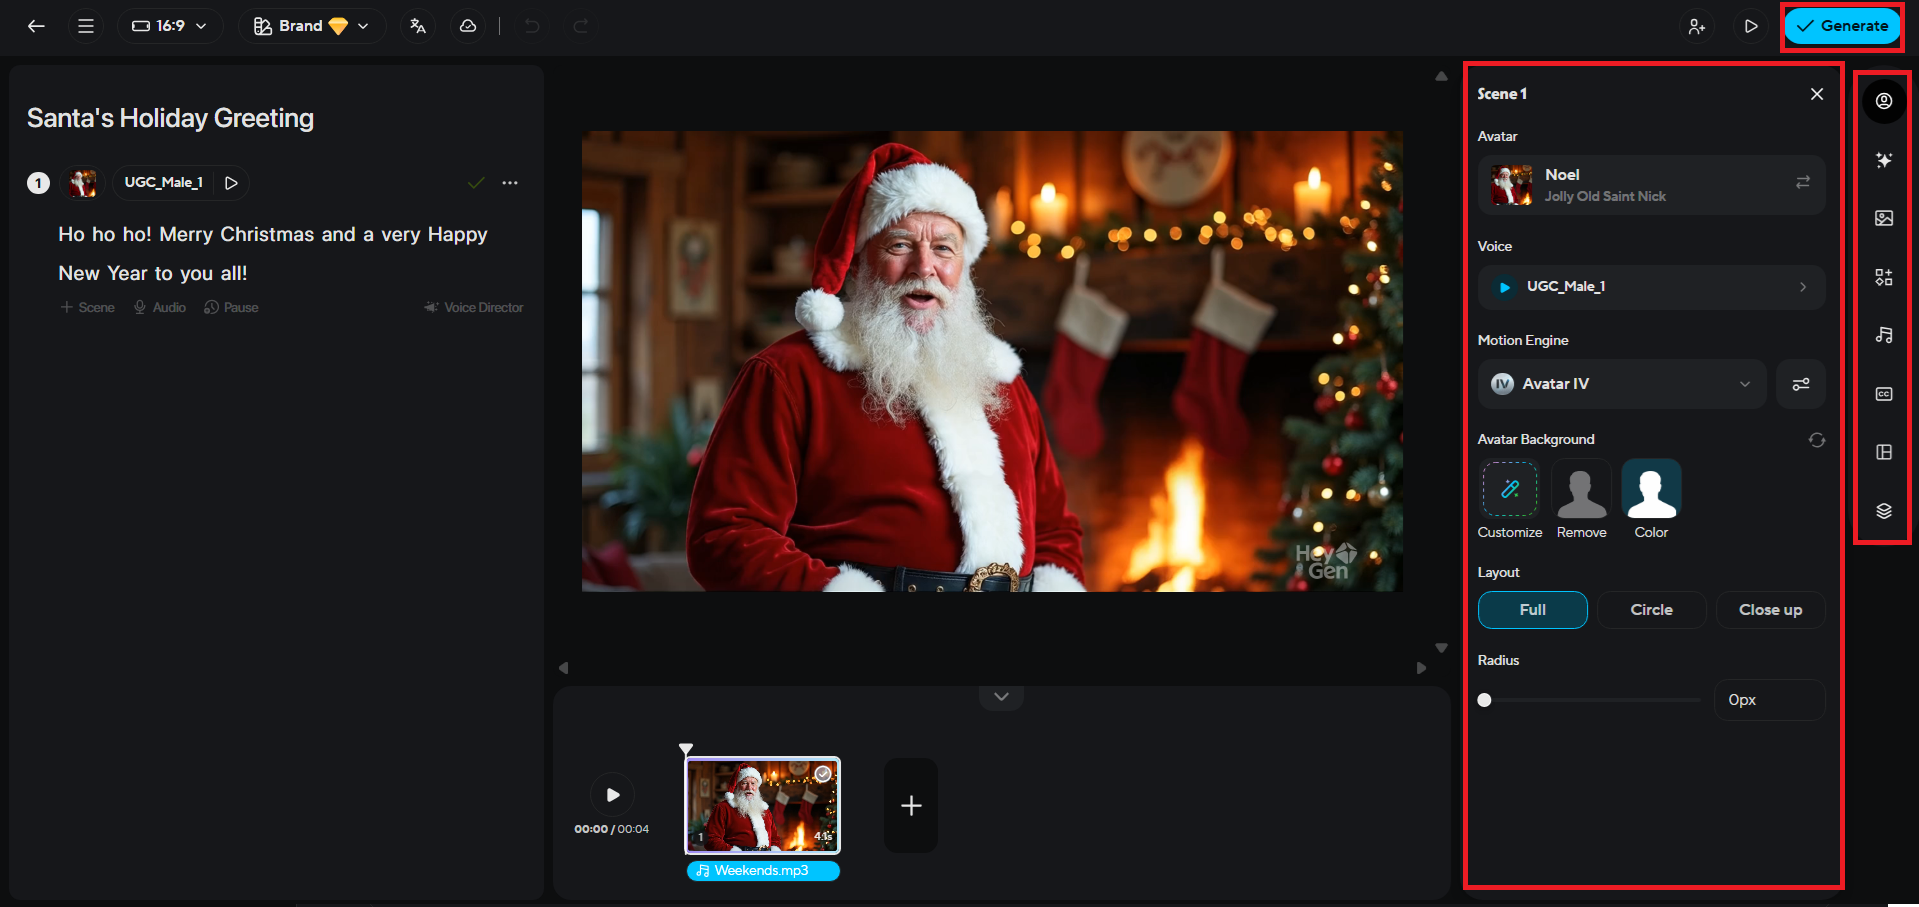Screen dimensions: 1919x907
Task: Play the timeline from the playback button
Action: [x=612, y=795]
